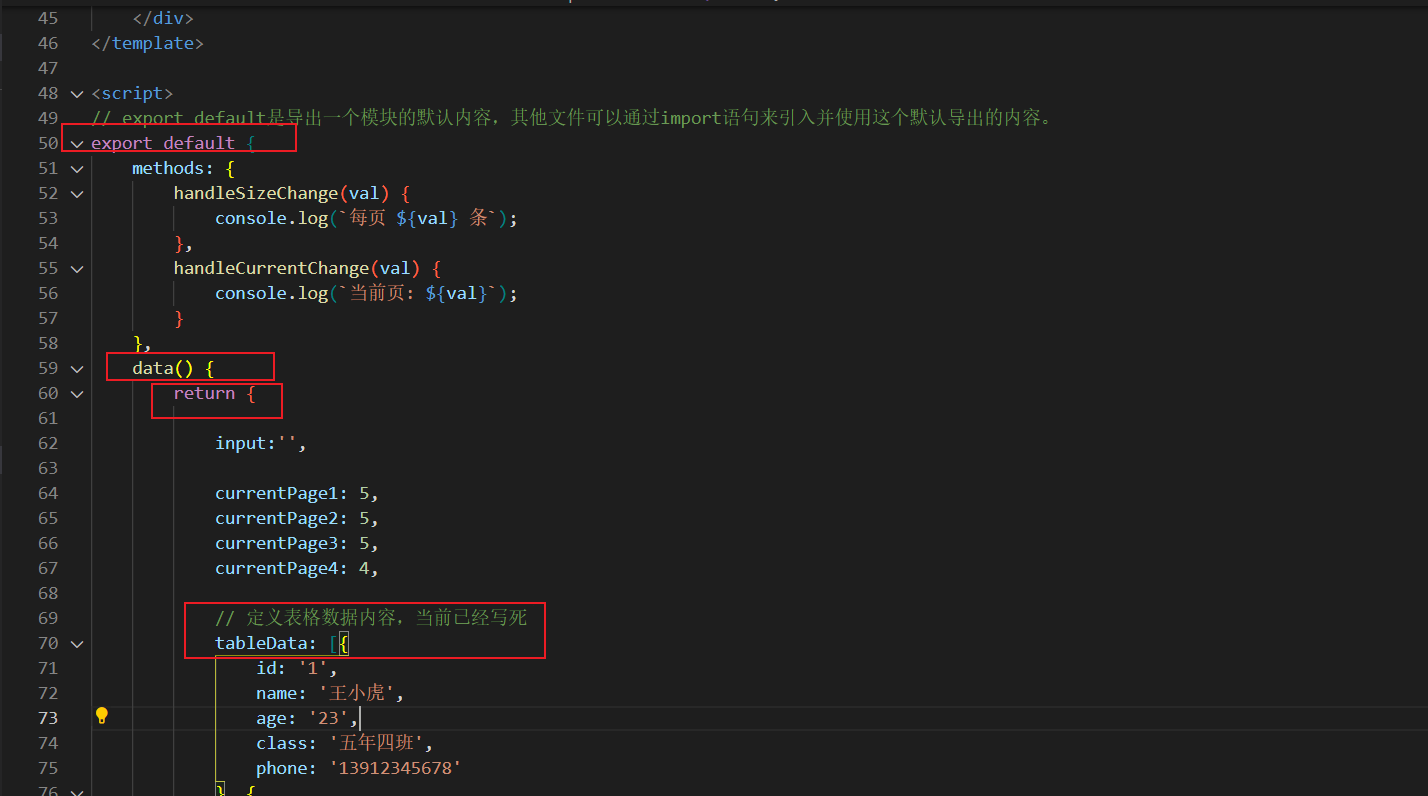Click line number 68 in the gutter
This screenshot has width=1428, height=796.
point(48,593)
